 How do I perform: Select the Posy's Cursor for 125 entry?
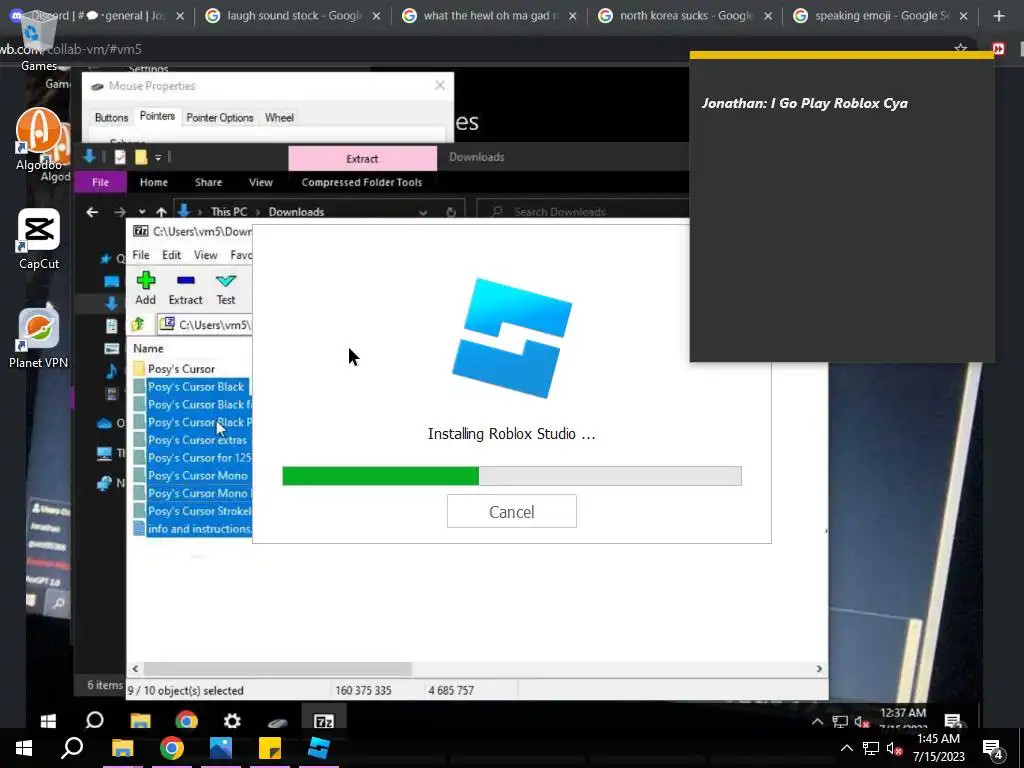click(x=199, y=458)
